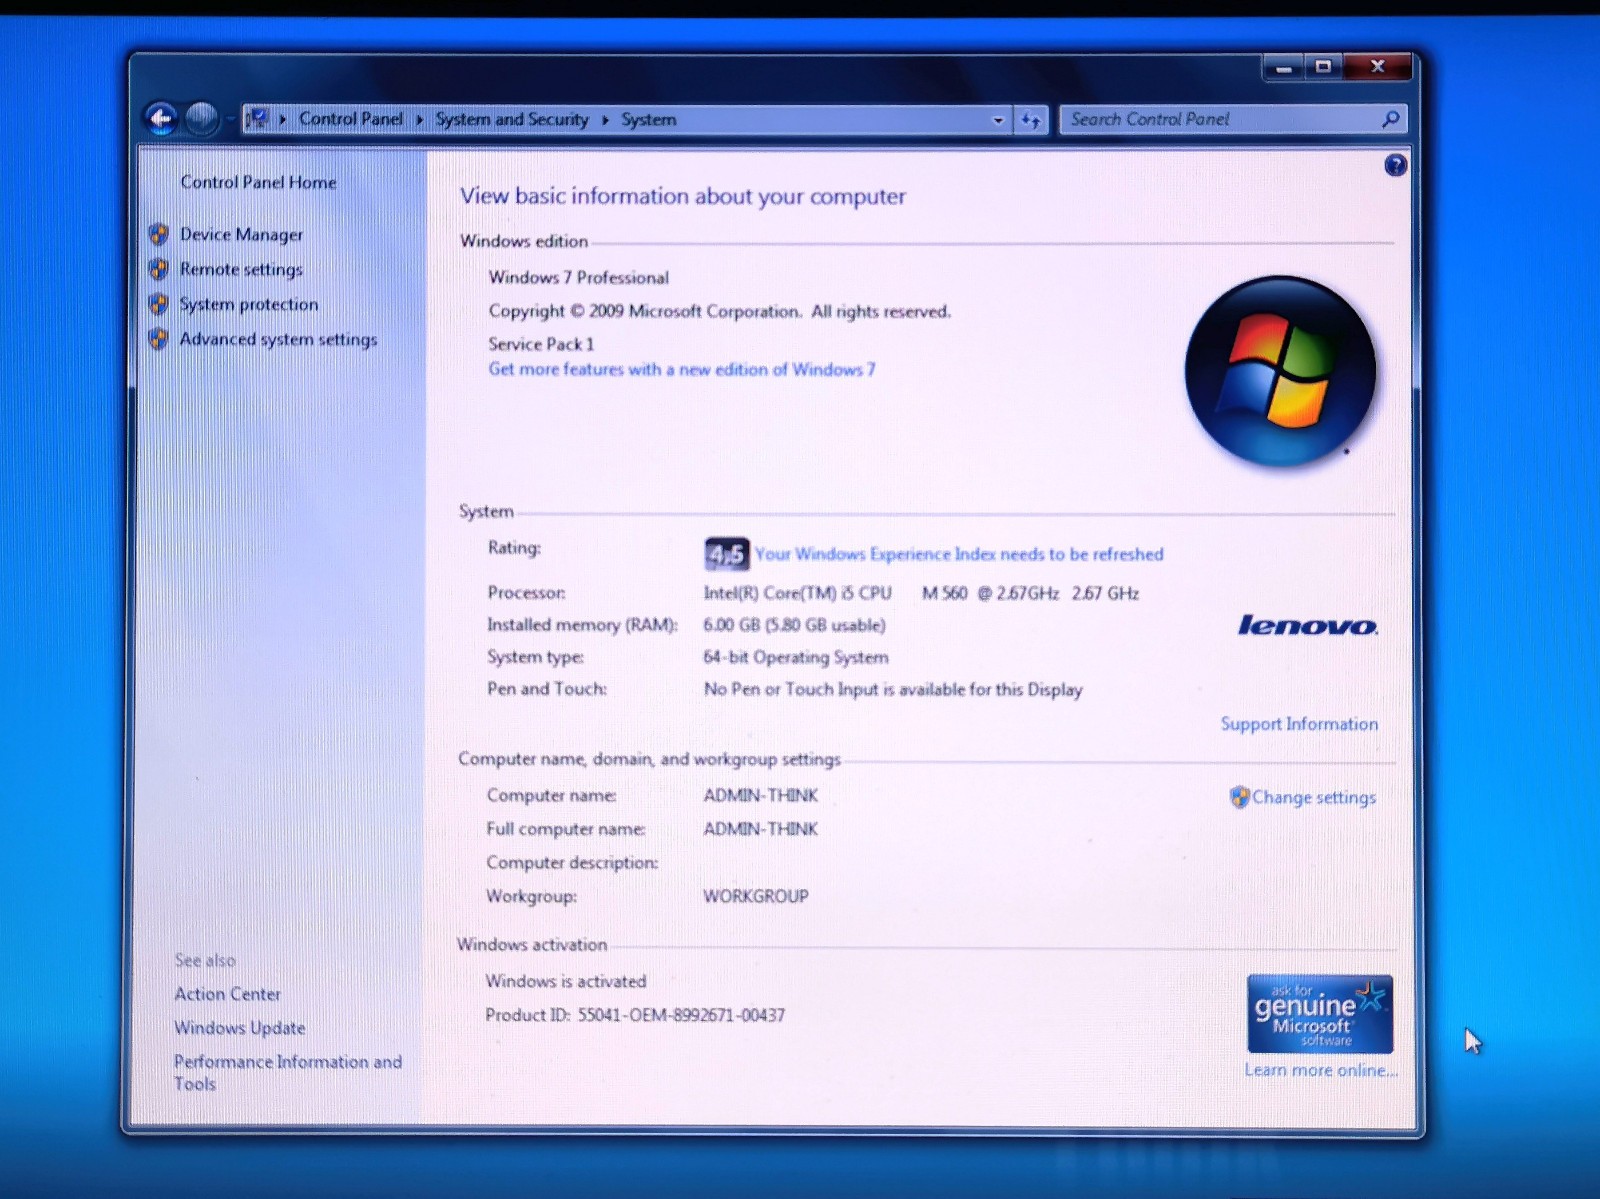Click the Product ID 55041-OEM-8992671-00437
Screen dimensions: 1600x1199
tap(635, 1015)
